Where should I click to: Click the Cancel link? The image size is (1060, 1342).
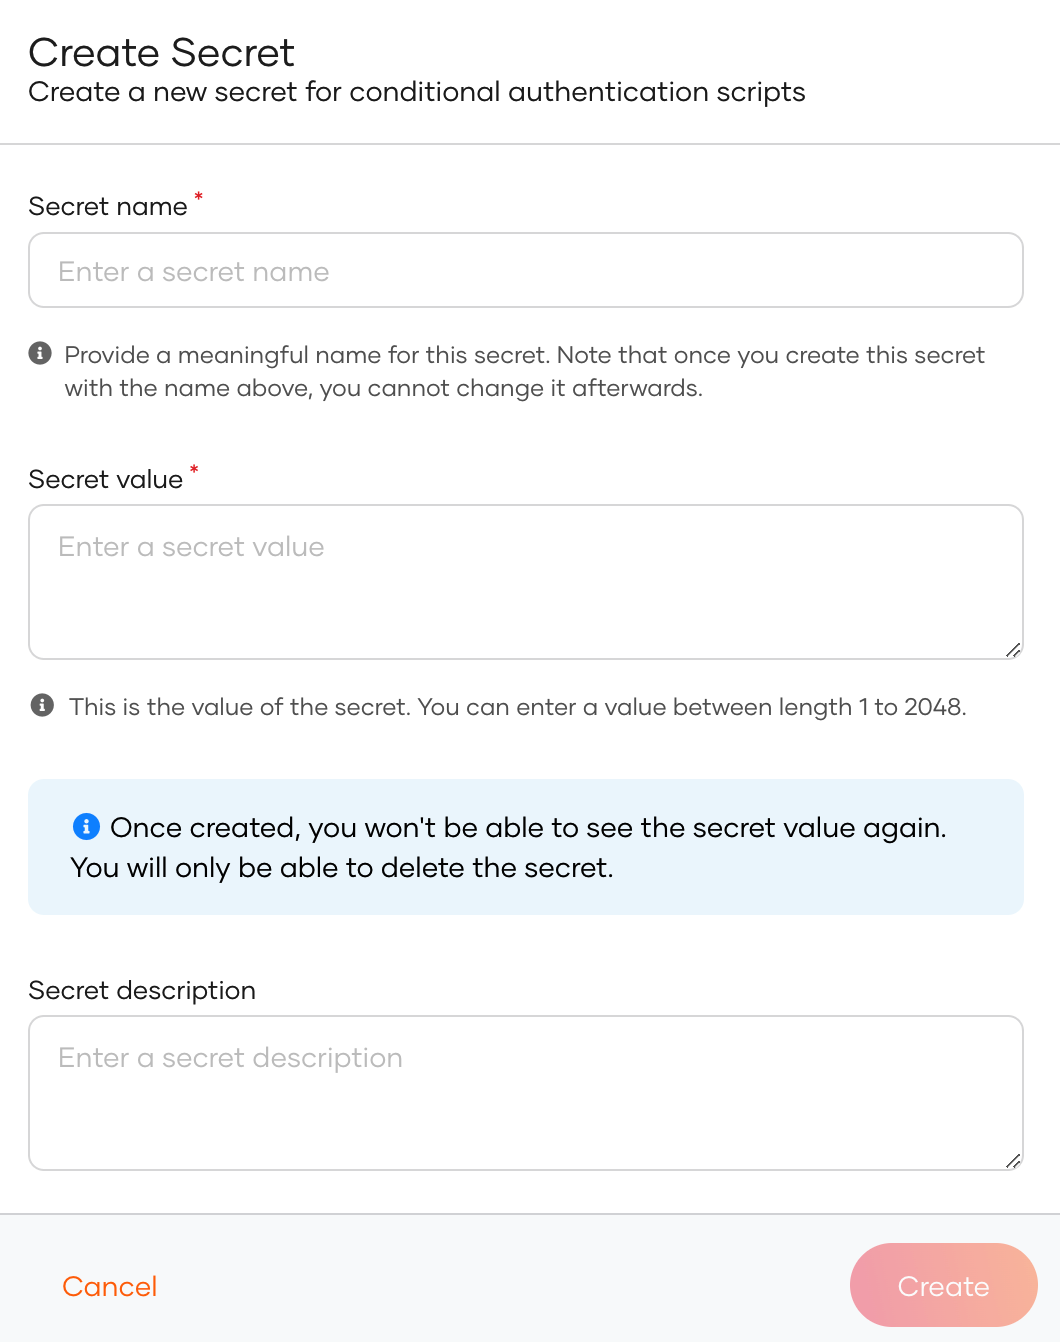[x=109, y=1286]
